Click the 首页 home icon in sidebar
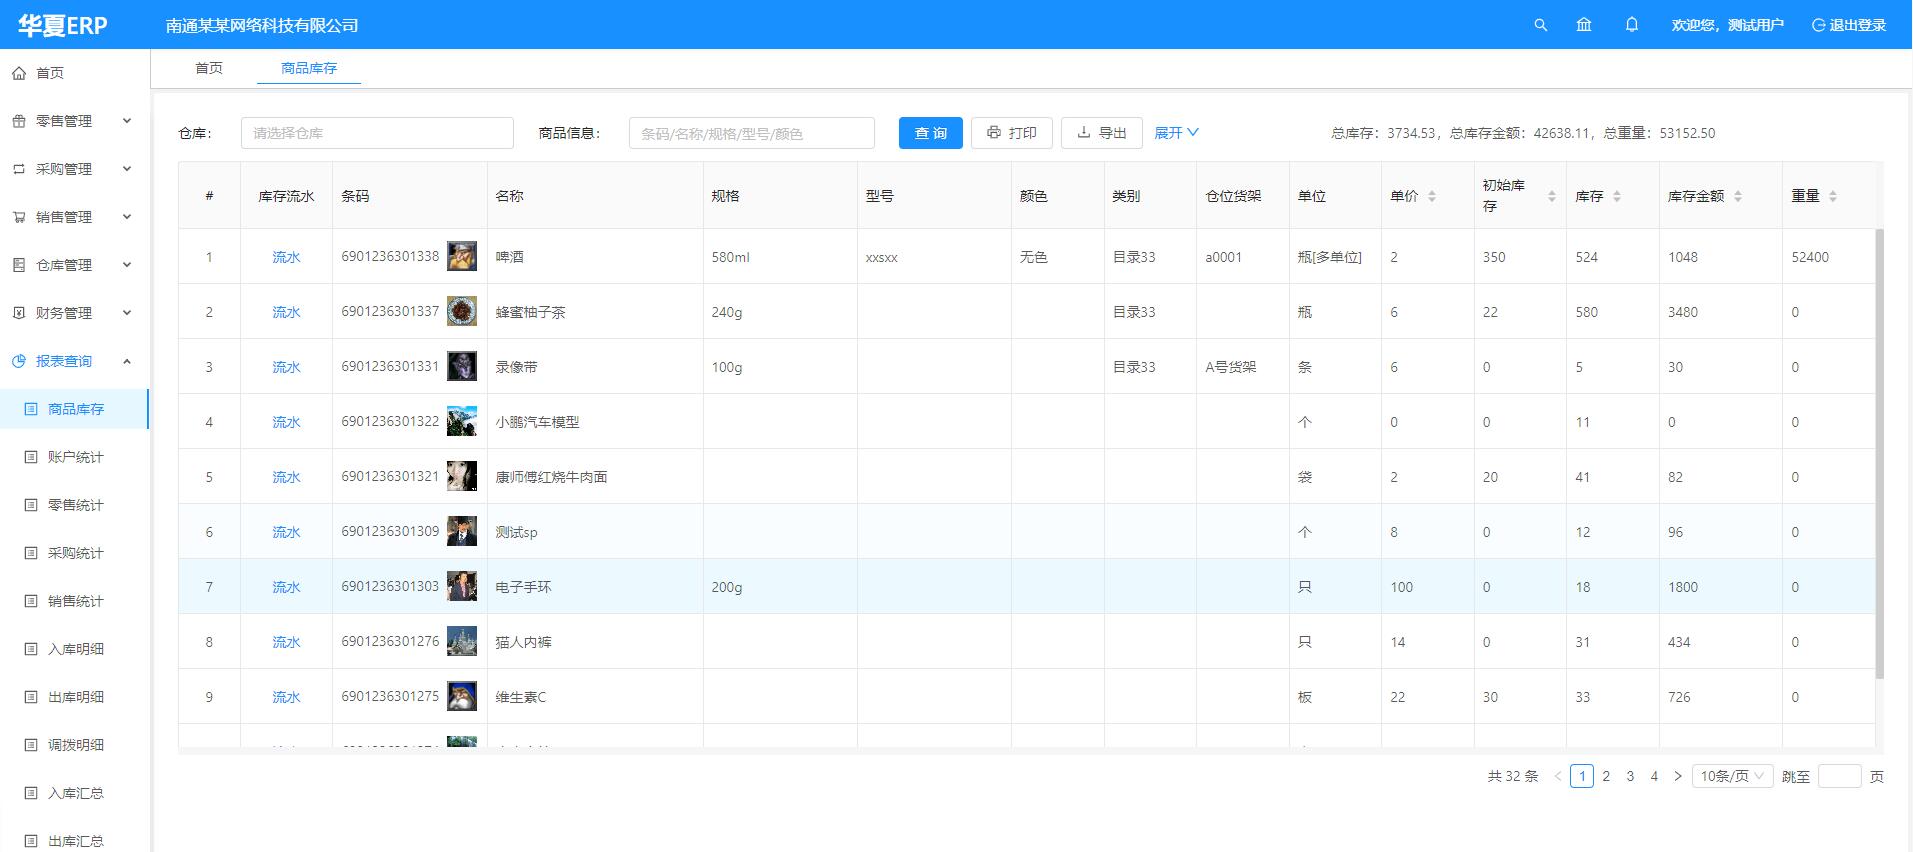This screenshot has height=852, width=1913. [19, 73]
